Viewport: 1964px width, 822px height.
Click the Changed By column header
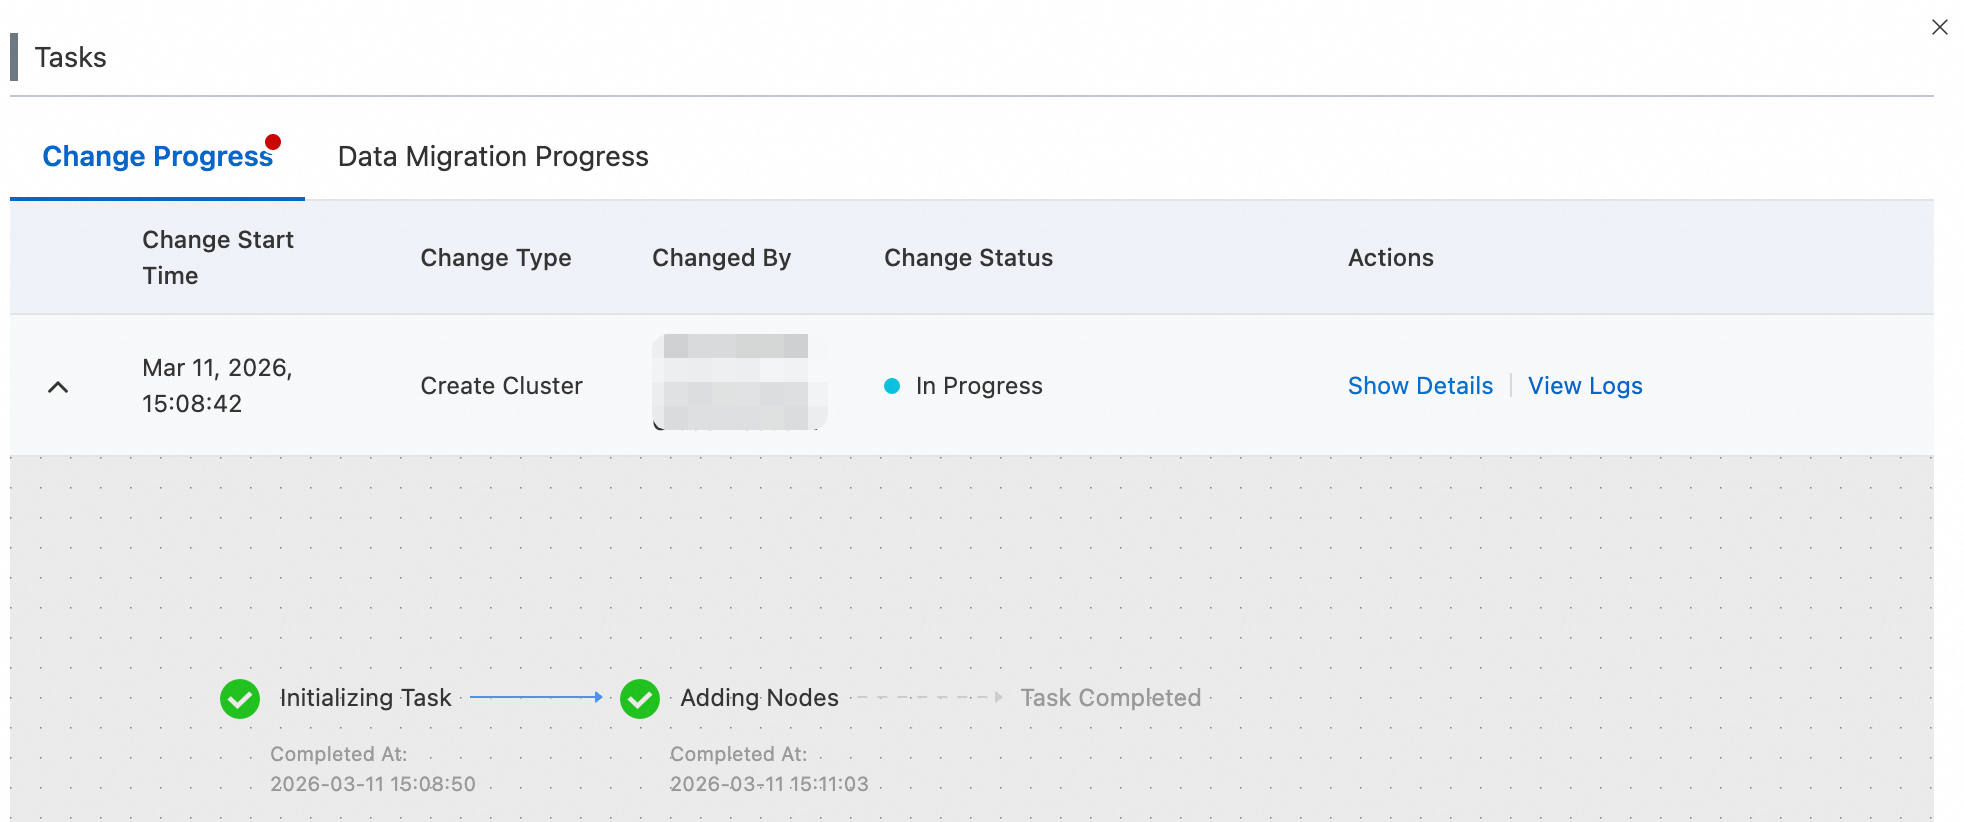[x=721, y=258]
